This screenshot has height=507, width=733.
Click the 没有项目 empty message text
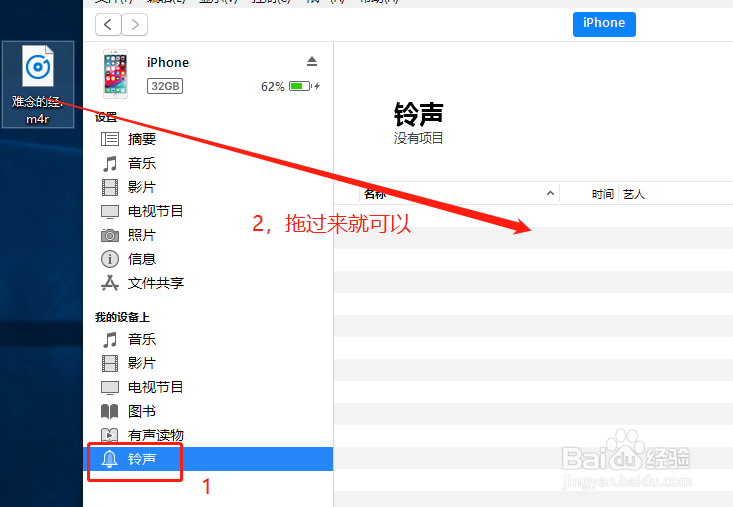pyautogui.click(x=418, y=138)
